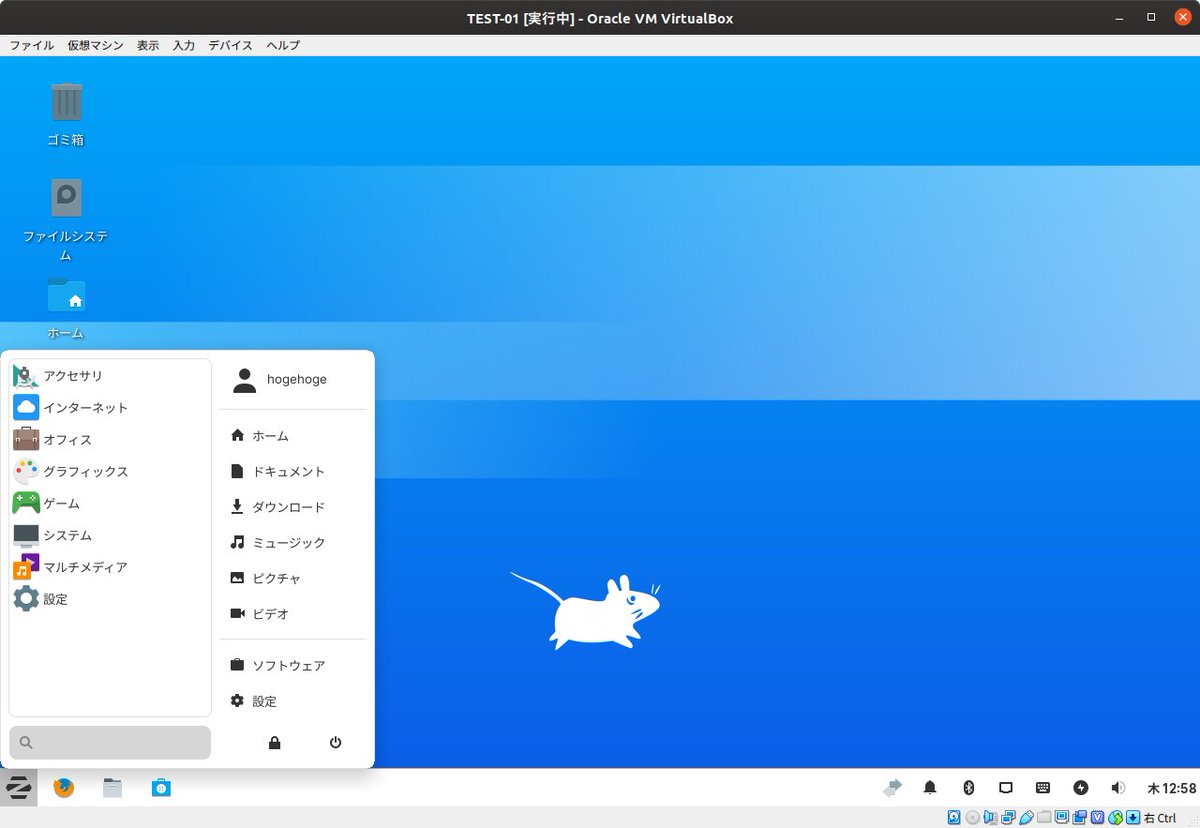Open the ファイル menu in VirtualBox
The width and height of the screenshot is (1200, 828).
(32, 45)
